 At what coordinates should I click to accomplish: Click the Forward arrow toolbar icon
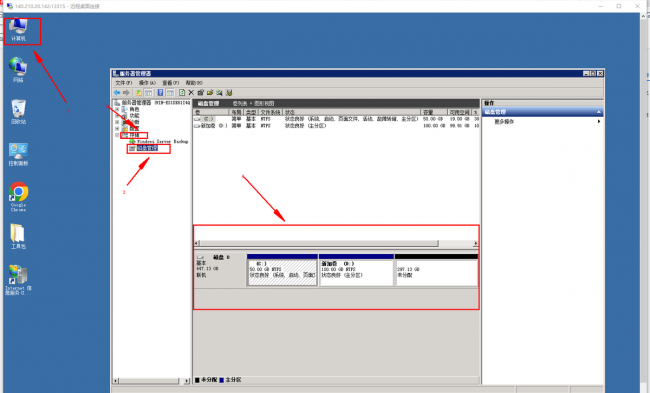tap(126, 93)
